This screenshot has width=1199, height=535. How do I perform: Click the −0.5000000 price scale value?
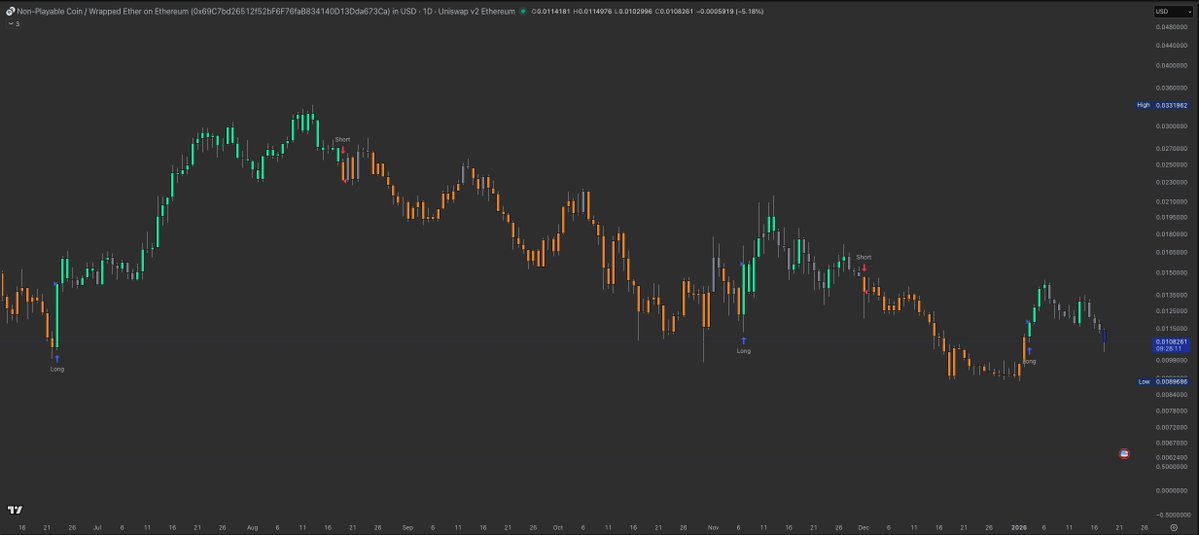(x=1171, y=514)
